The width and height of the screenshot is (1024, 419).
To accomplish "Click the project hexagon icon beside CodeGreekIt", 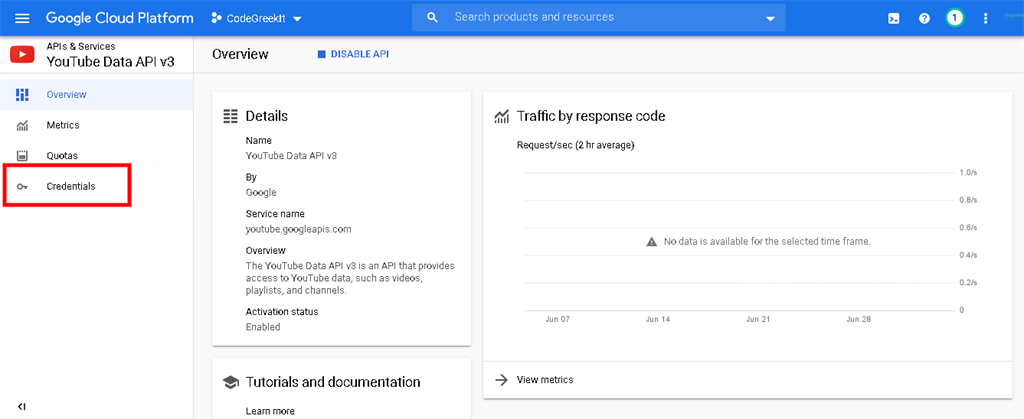I will [x=217, y=18].
